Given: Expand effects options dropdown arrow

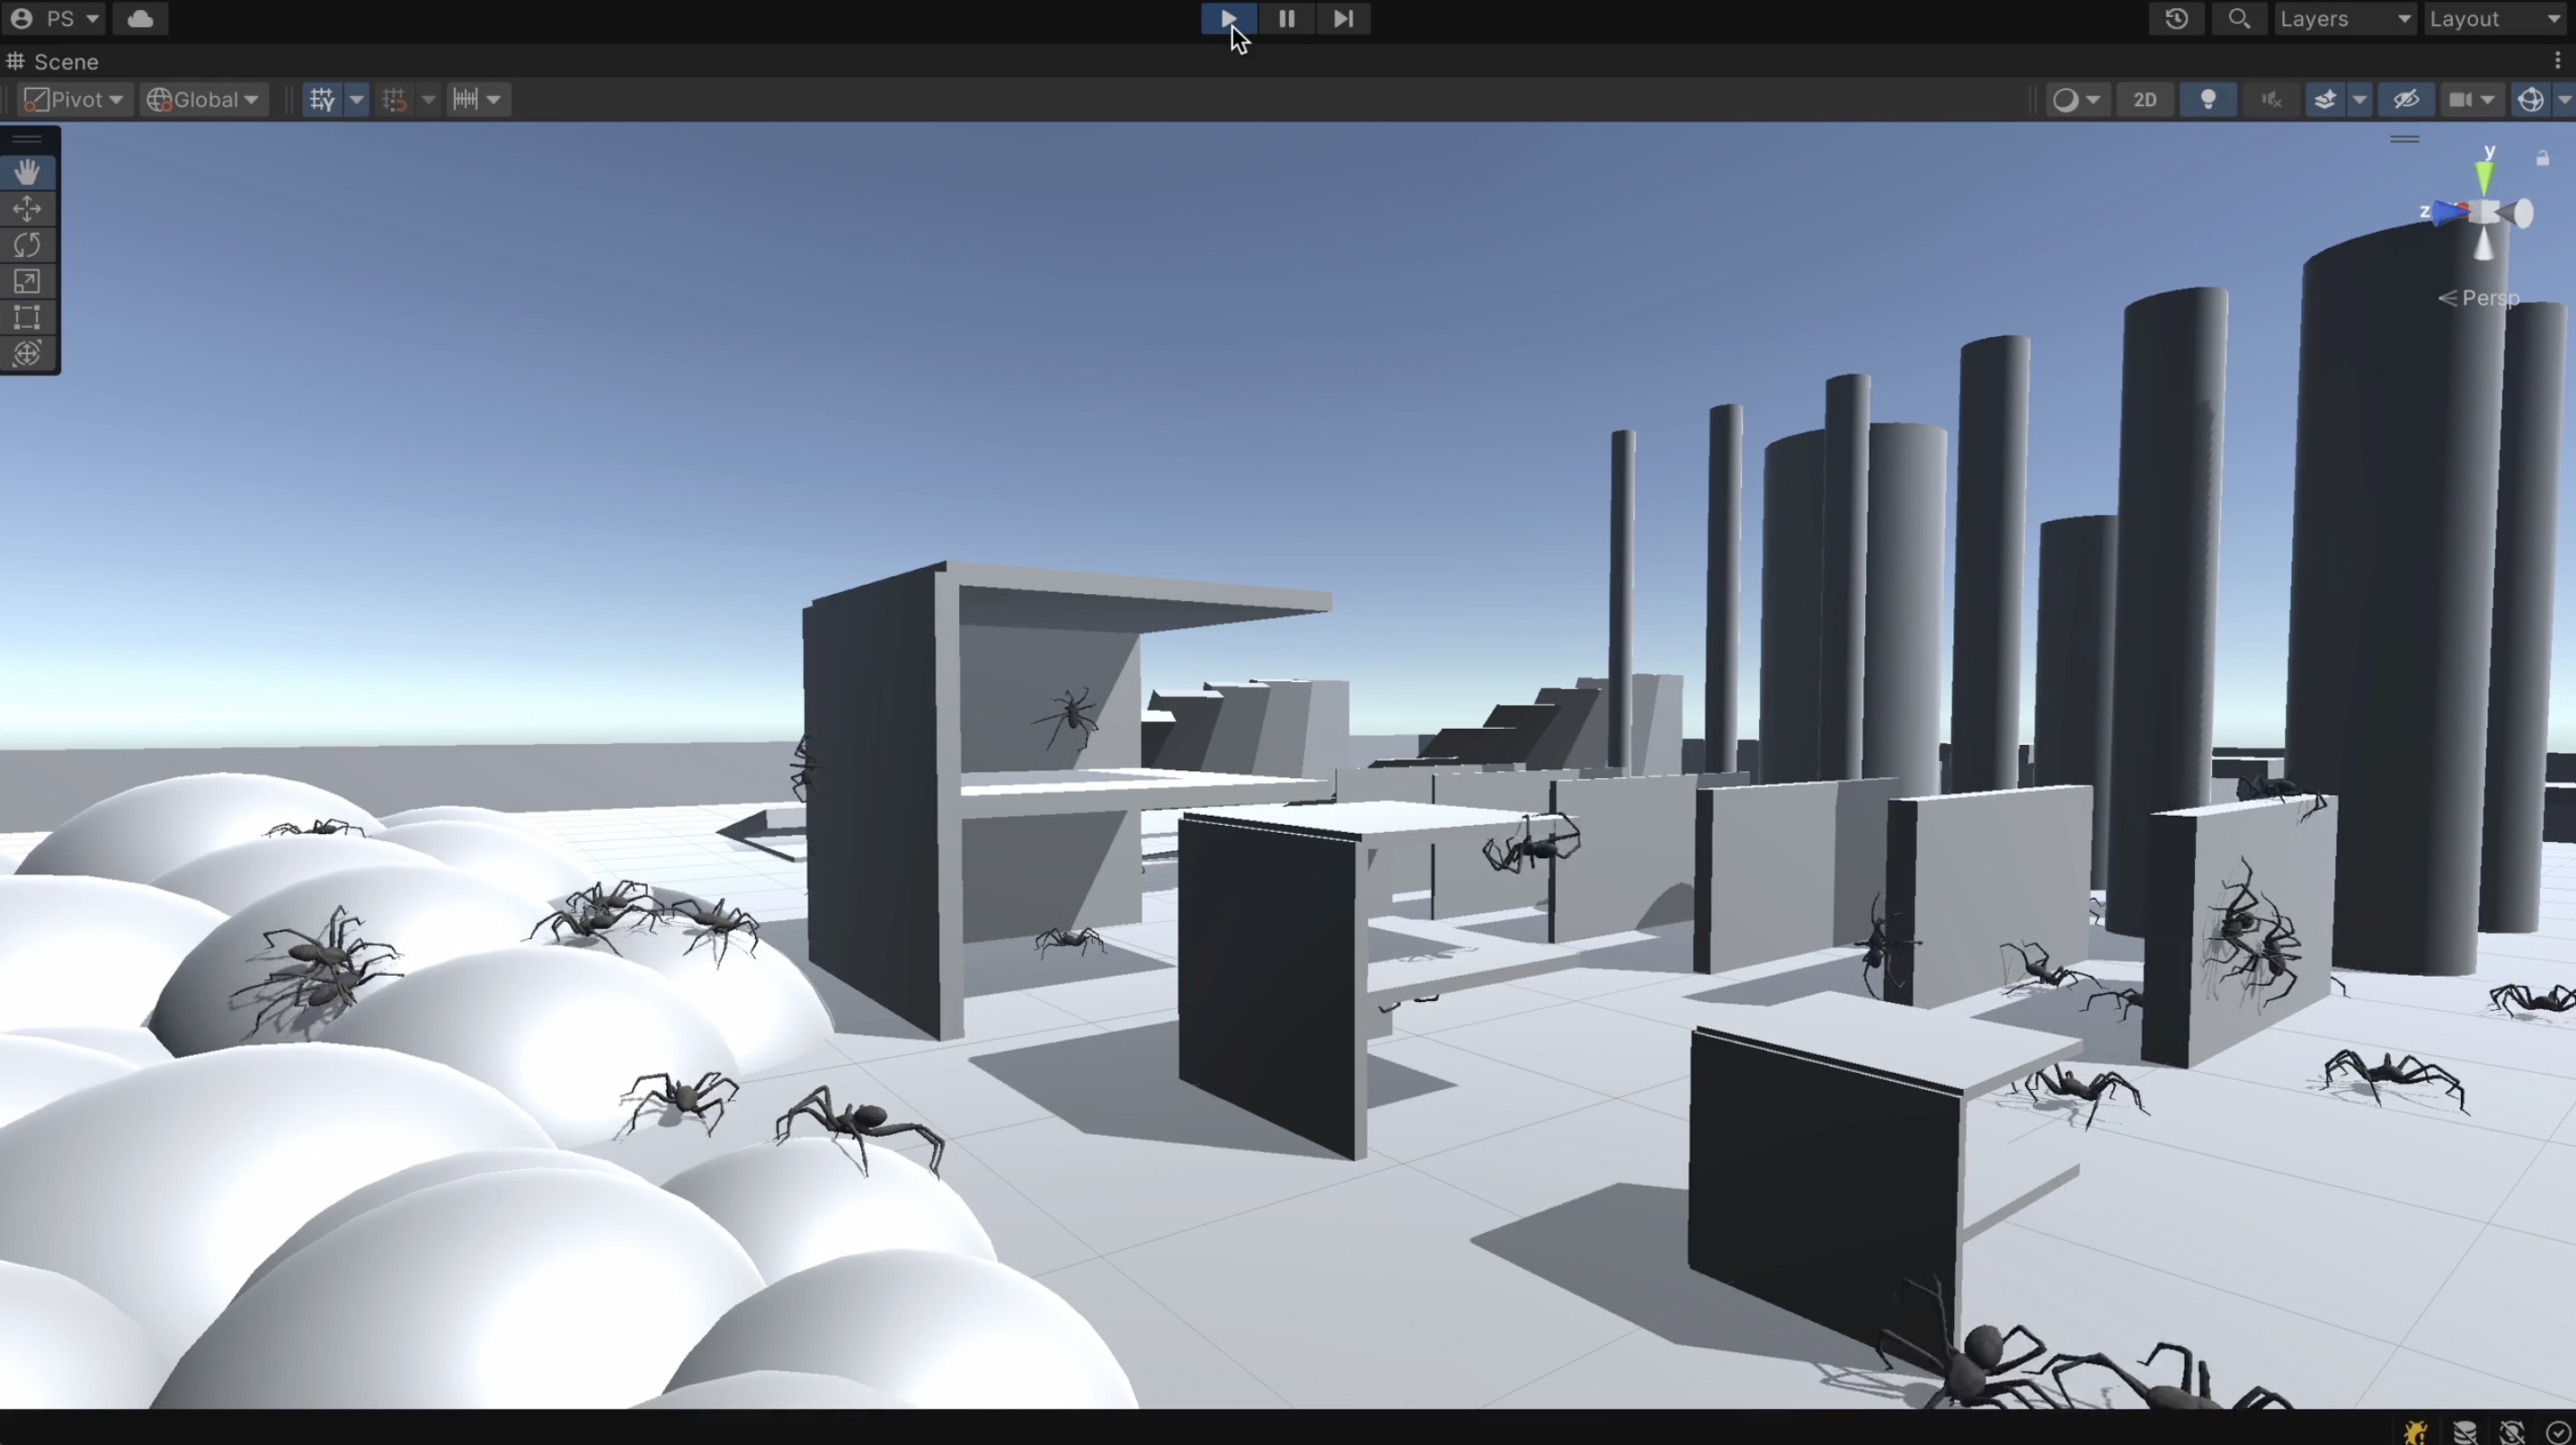Looking at the screenshot, I should pyautogui.click(x=2359, y=99).
